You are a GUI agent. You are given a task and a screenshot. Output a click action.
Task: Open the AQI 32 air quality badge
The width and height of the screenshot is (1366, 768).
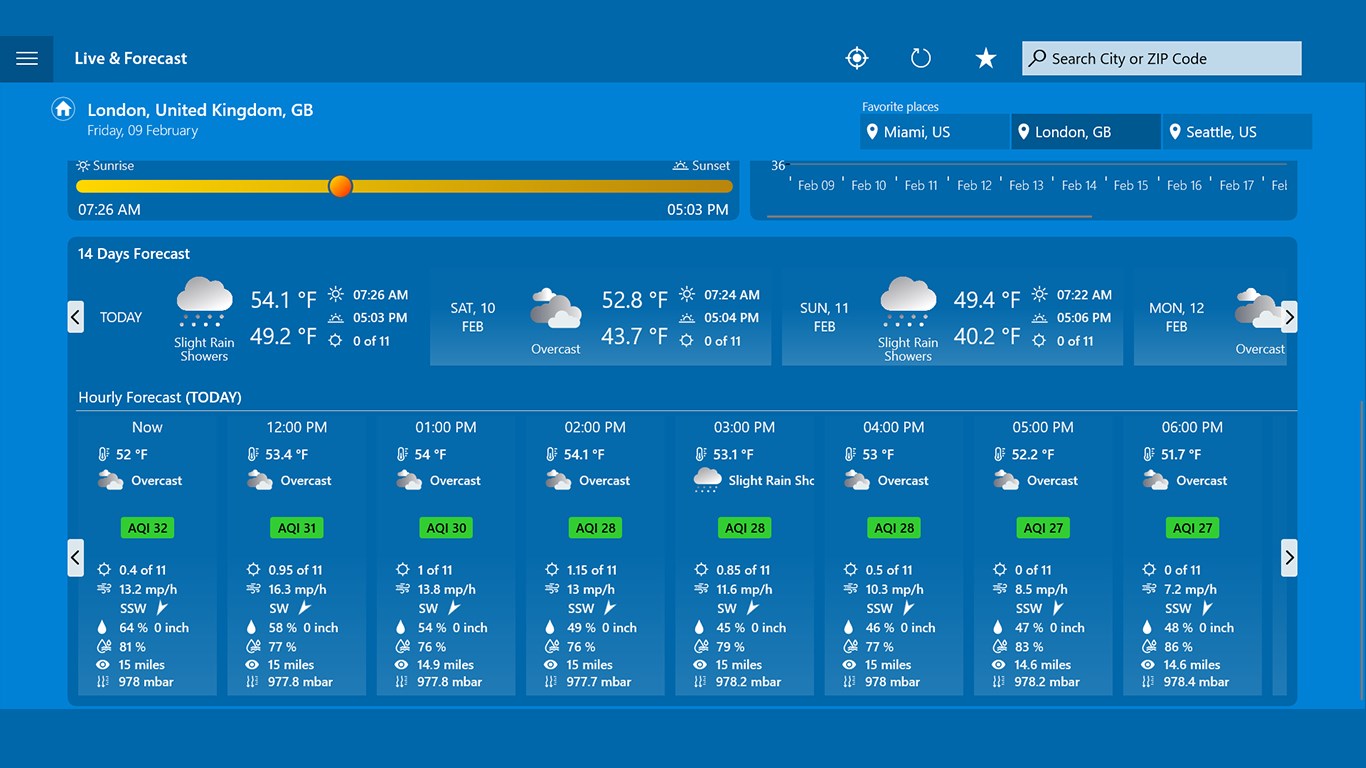pyautogui.click(x=147, y=527)
